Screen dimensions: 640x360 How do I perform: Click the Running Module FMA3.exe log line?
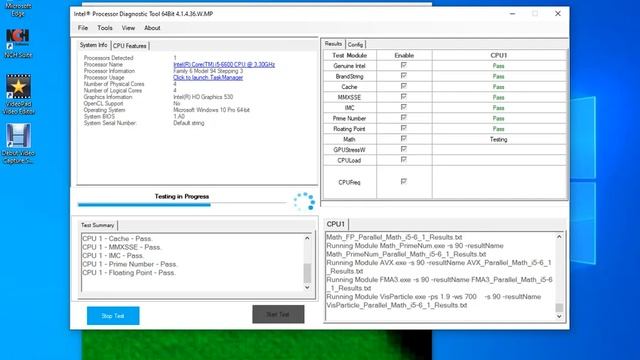click(x=439, y=284)
